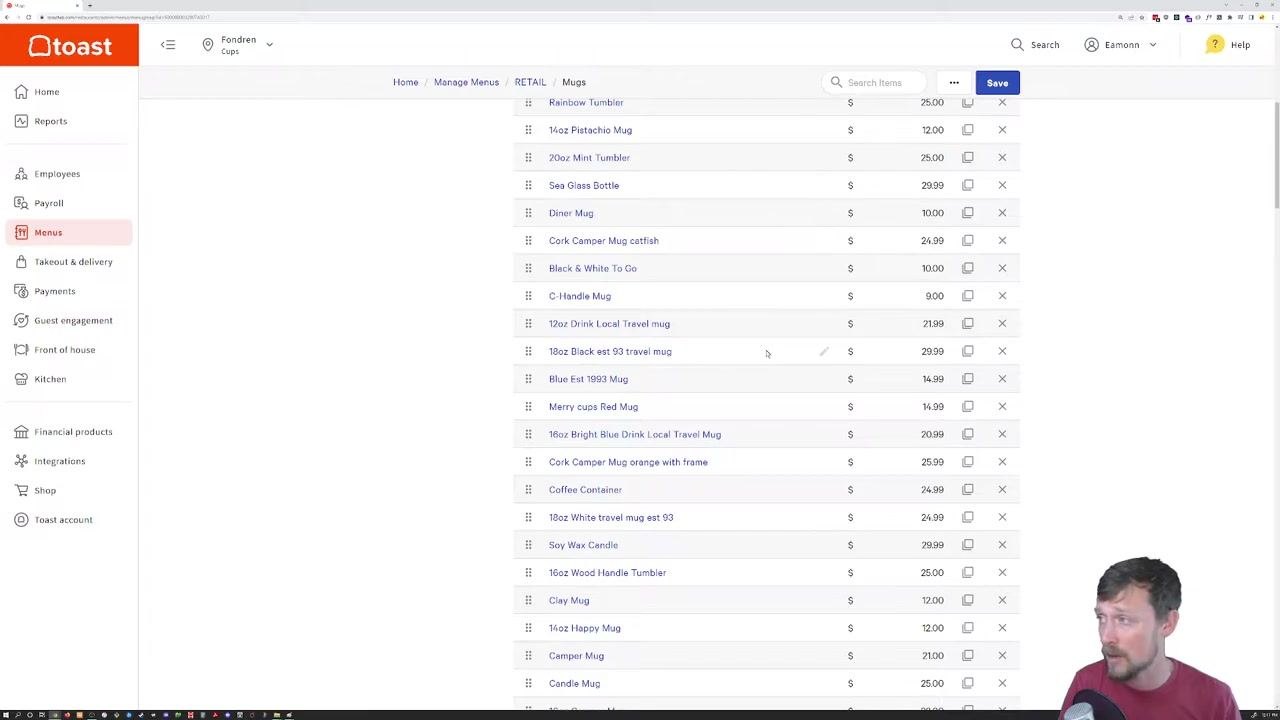This screenshot has height=720, width=1280.
Task: Click the 20oz Mint Tumbler name
Action: 589,158
